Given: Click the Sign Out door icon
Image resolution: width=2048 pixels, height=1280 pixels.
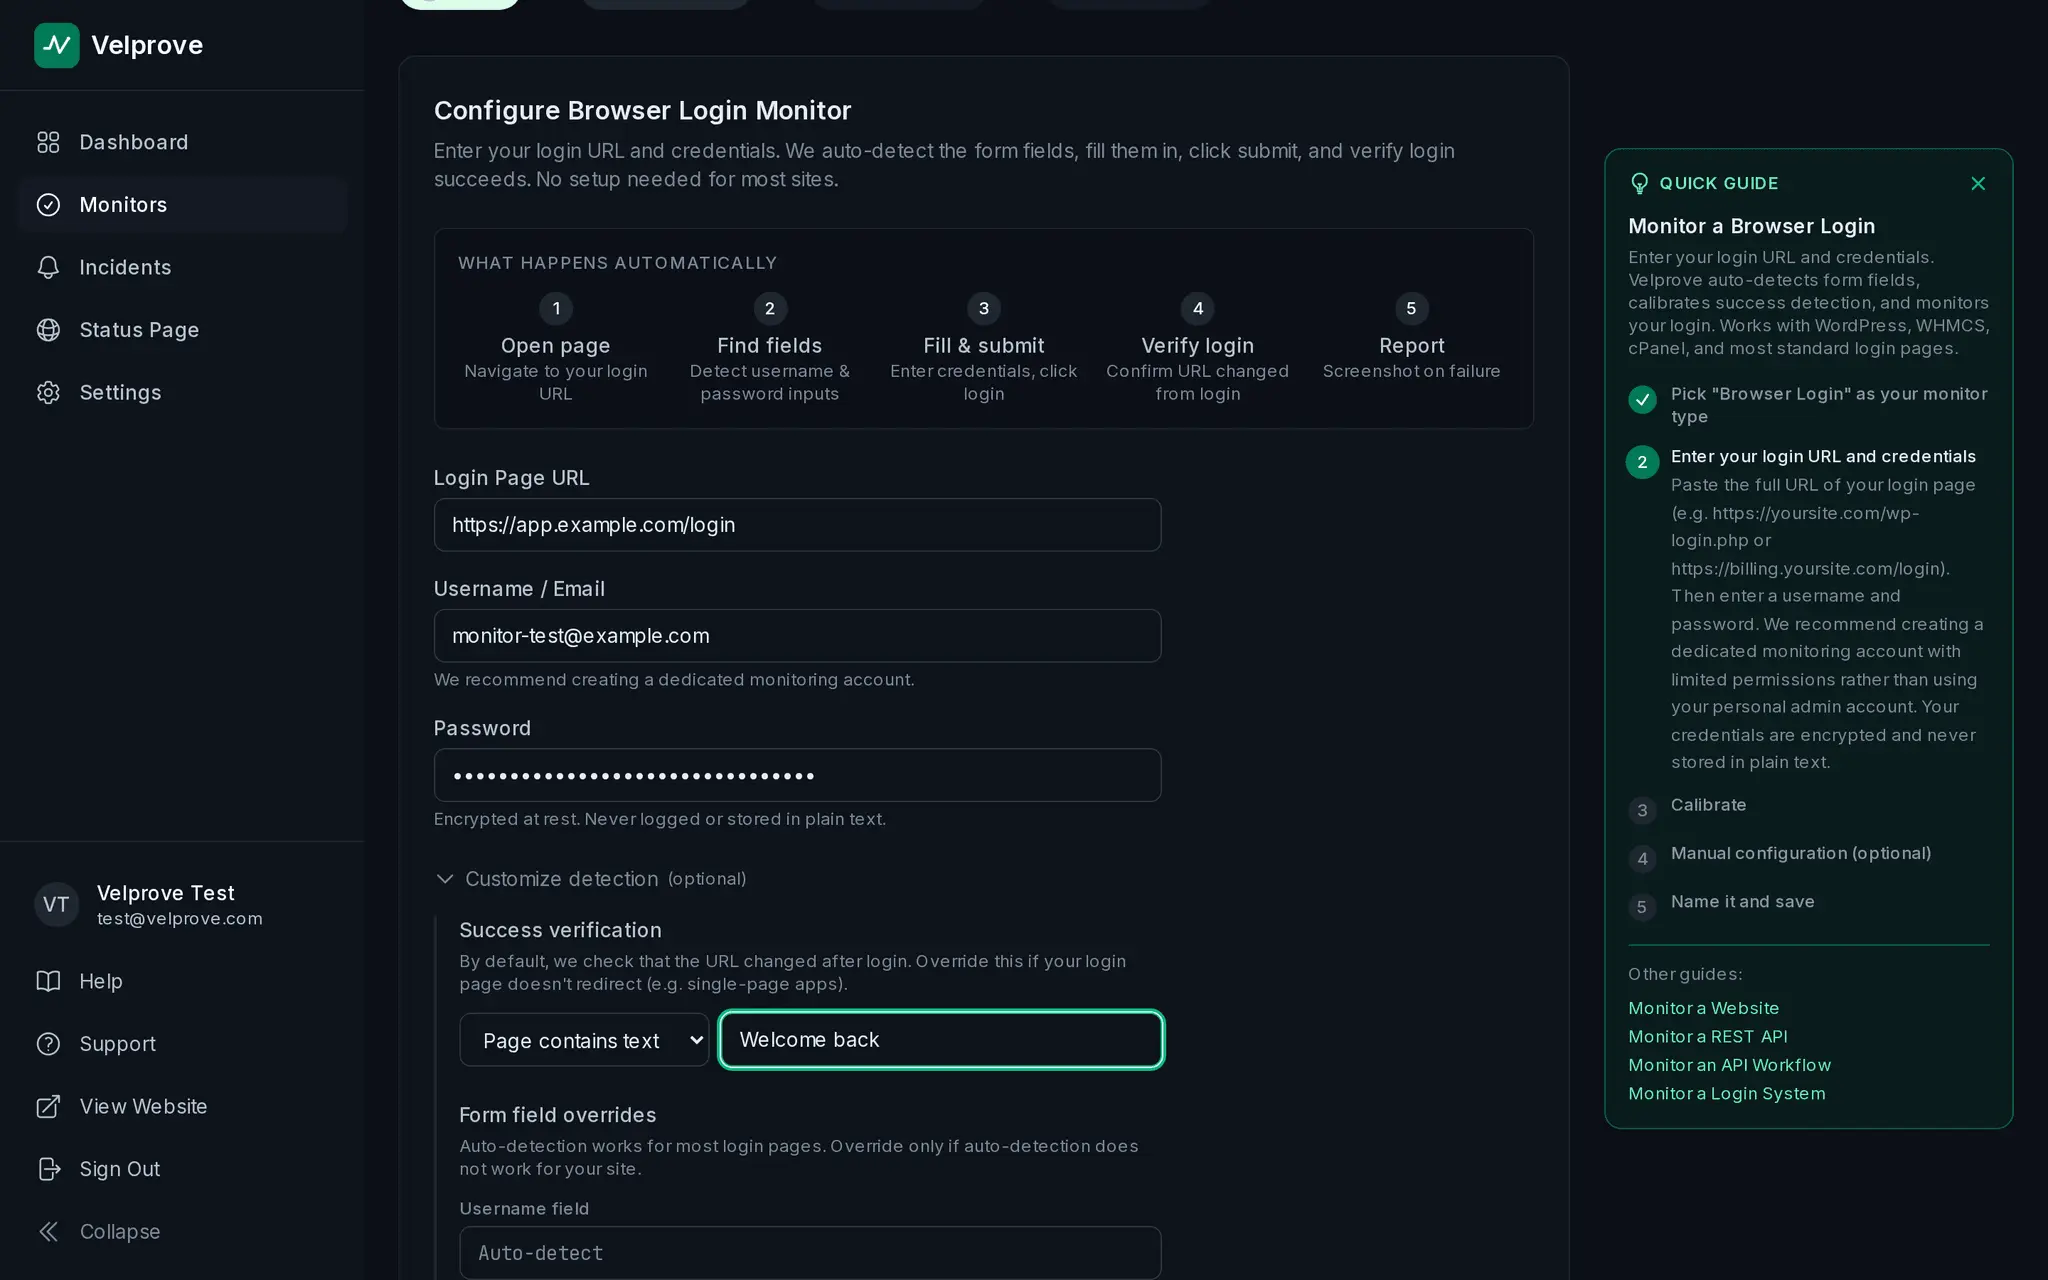Looking at the screenshot, I should (x=48, y=1169).
